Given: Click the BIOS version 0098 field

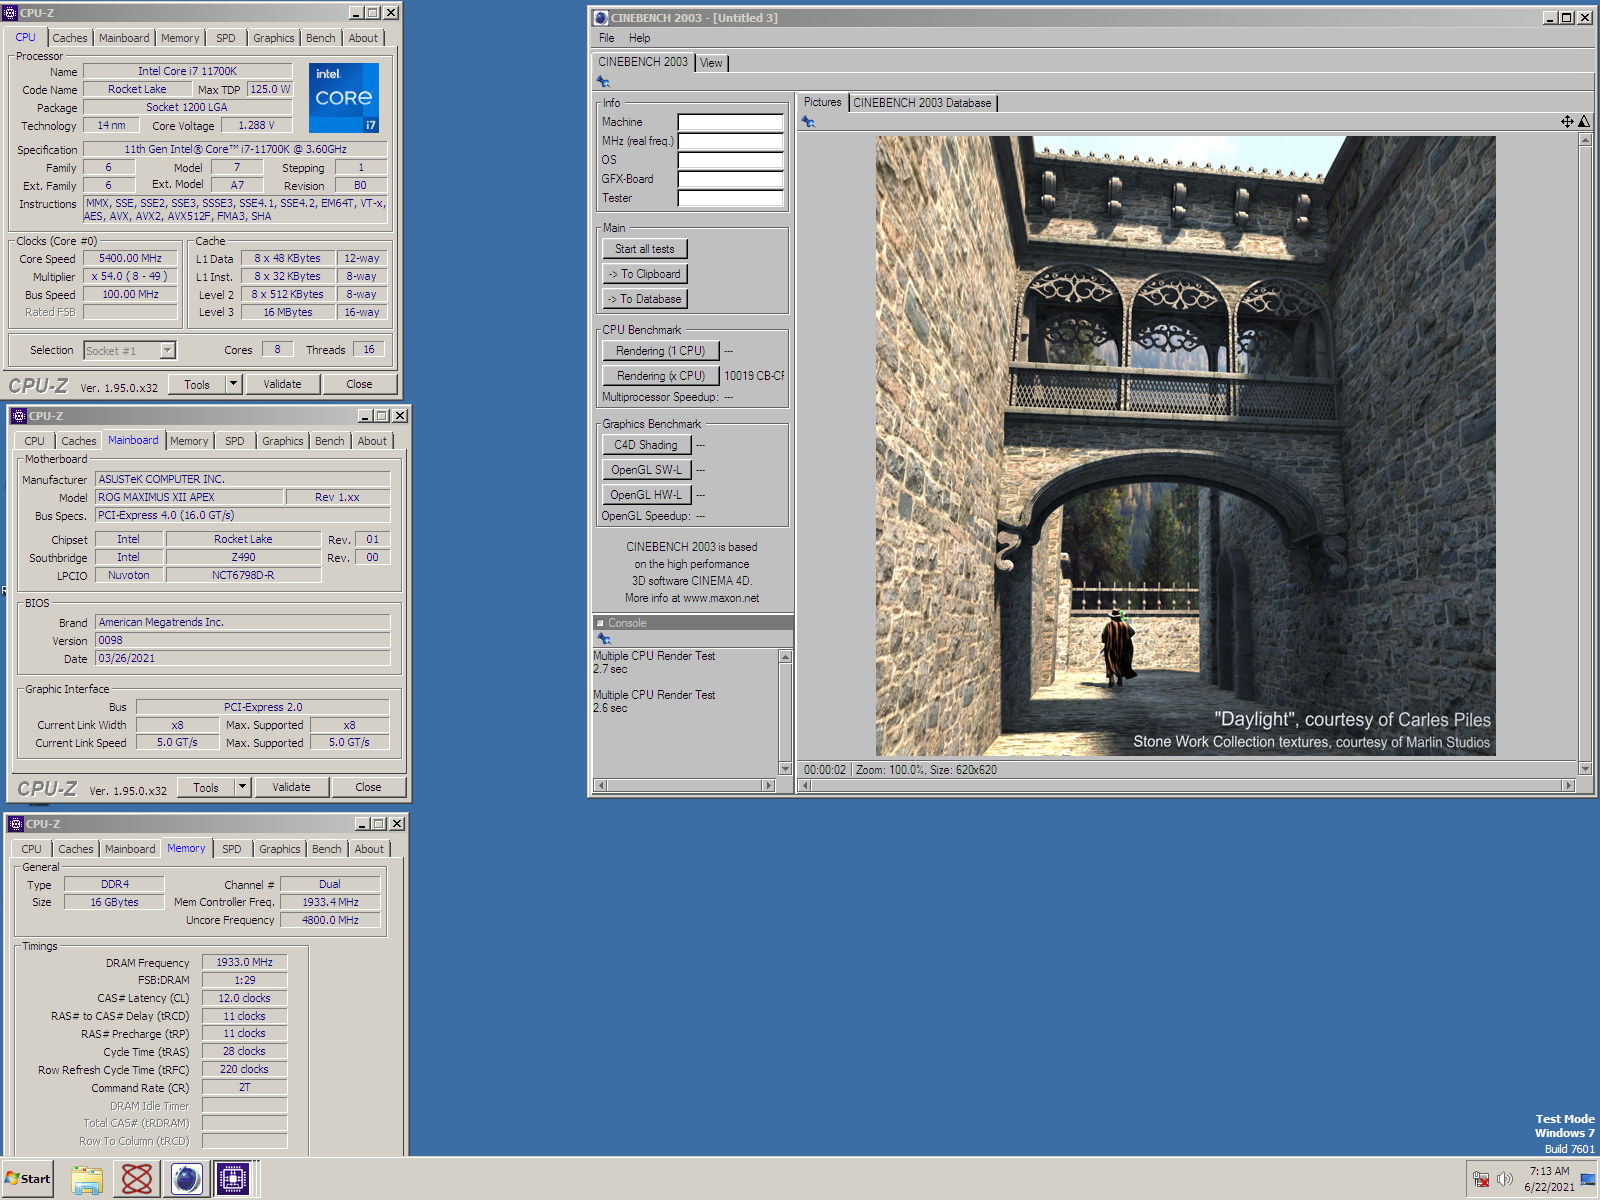Looking at the screenshot, I should (242, 640).
